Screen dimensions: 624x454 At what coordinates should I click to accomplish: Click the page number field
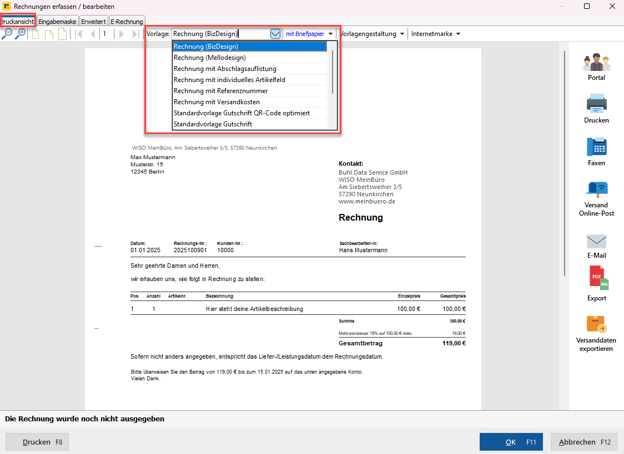[x=107, y=34]
